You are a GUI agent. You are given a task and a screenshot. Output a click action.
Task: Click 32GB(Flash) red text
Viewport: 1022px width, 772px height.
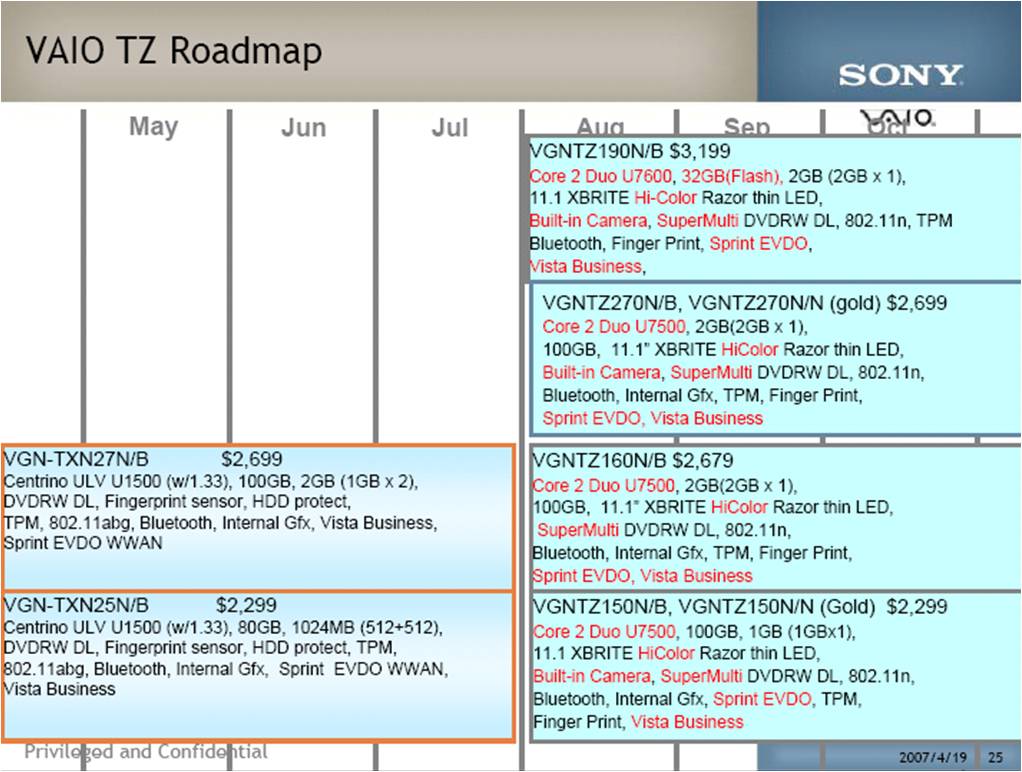point(731,176)
